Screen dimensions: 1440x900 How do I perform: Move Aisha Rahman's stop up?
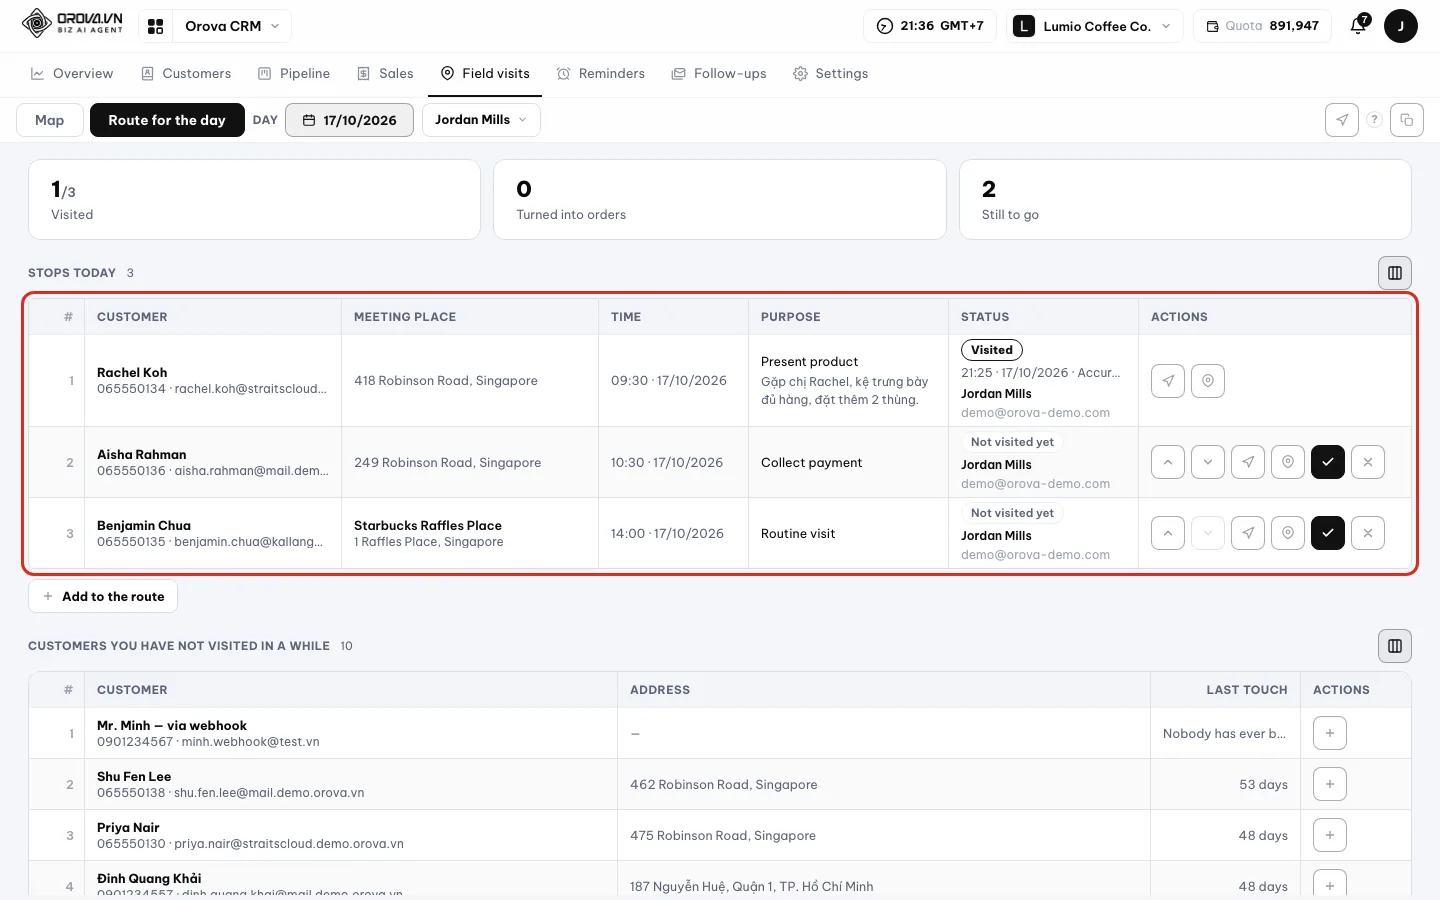[x=1168, y=462]
